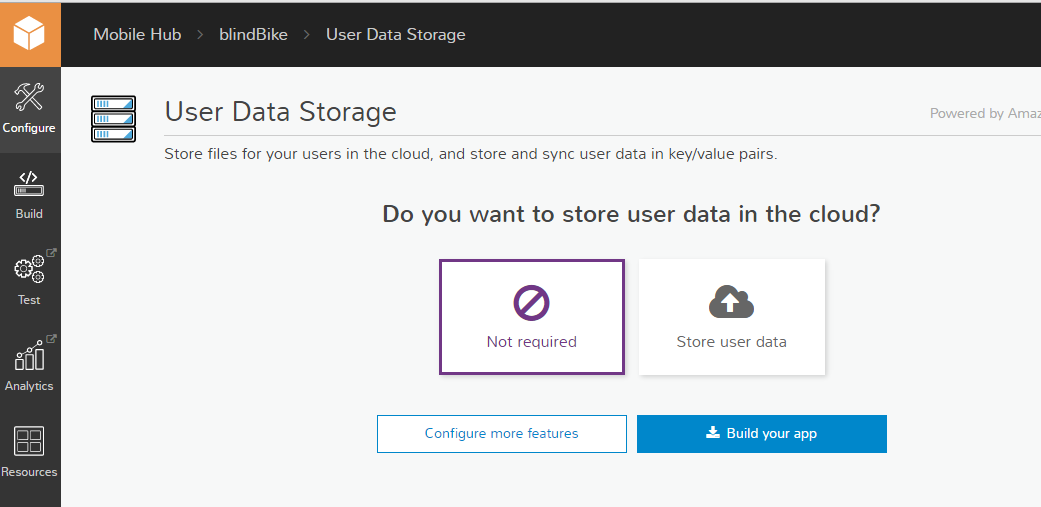Click the purple prohibition circle icon
Viewport: 1041px width, 507px height.
tap(531, 302)
